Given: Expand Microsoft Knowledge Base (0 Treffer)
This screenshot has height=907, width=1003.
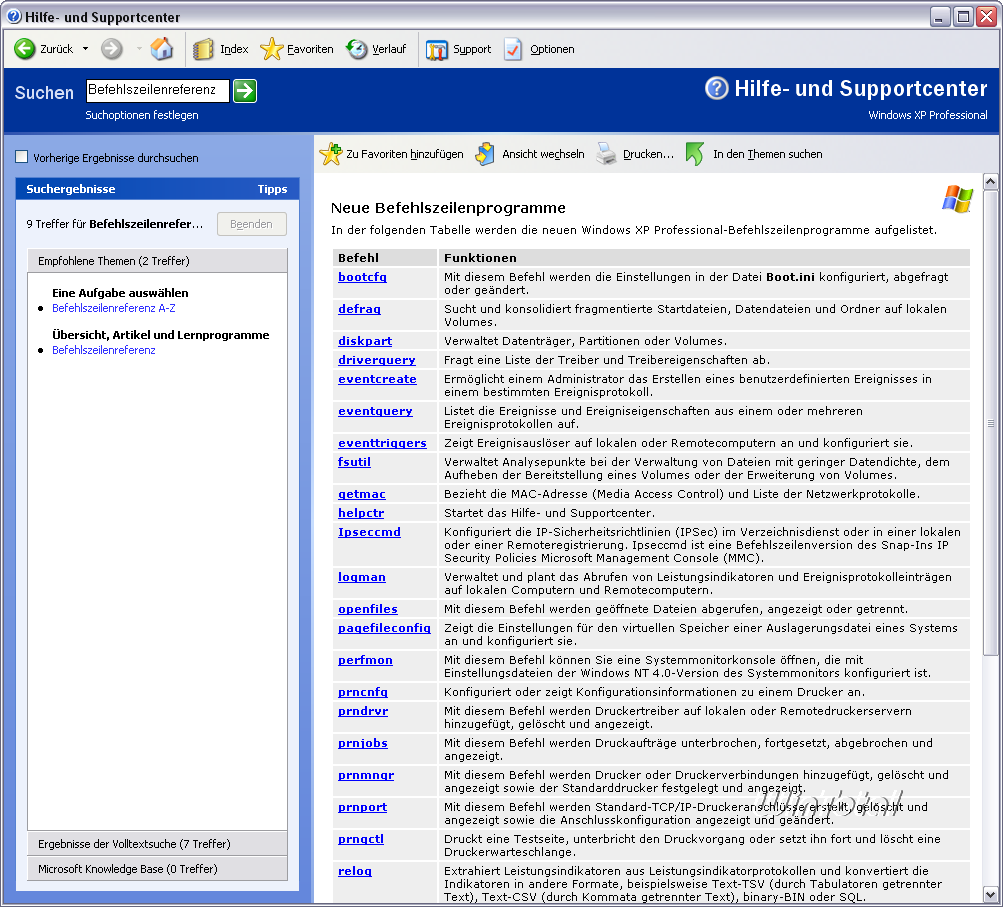Looking at the screenshot, I should click(x=157, y=869).
